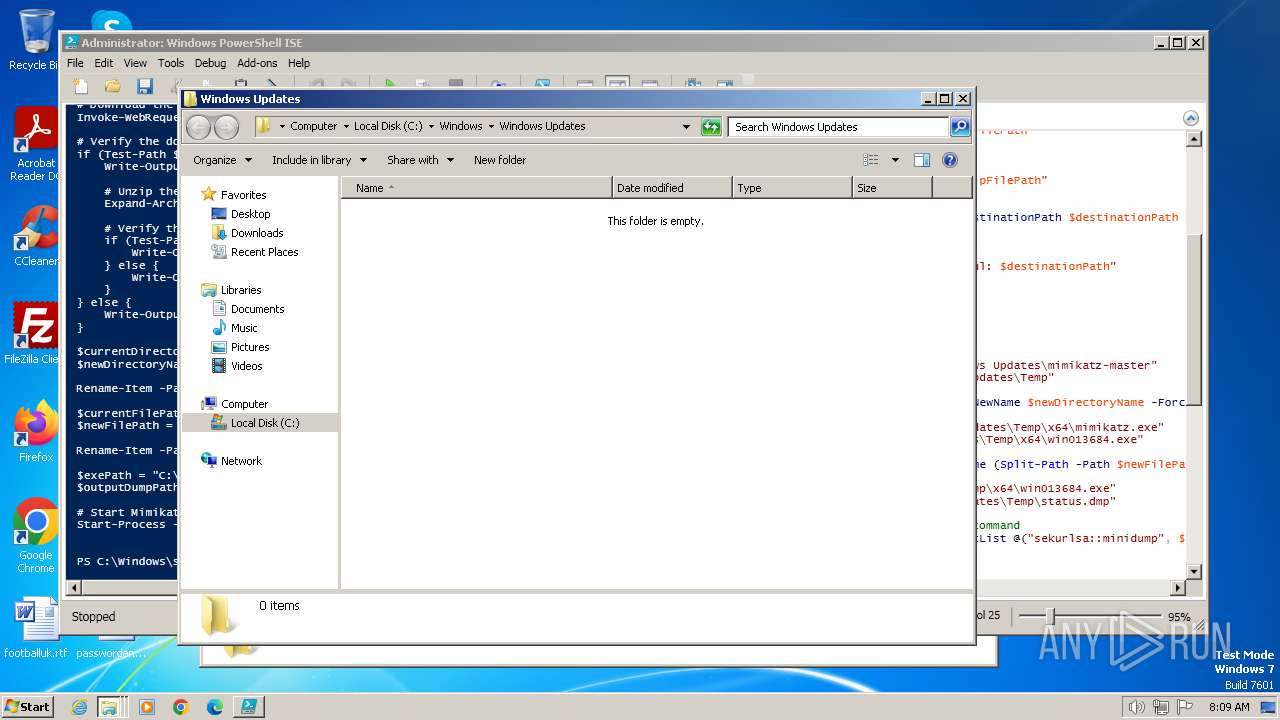1280x720 pixels.
Task: Click Windows in the address breadcrumb
Action: [461, 126]
